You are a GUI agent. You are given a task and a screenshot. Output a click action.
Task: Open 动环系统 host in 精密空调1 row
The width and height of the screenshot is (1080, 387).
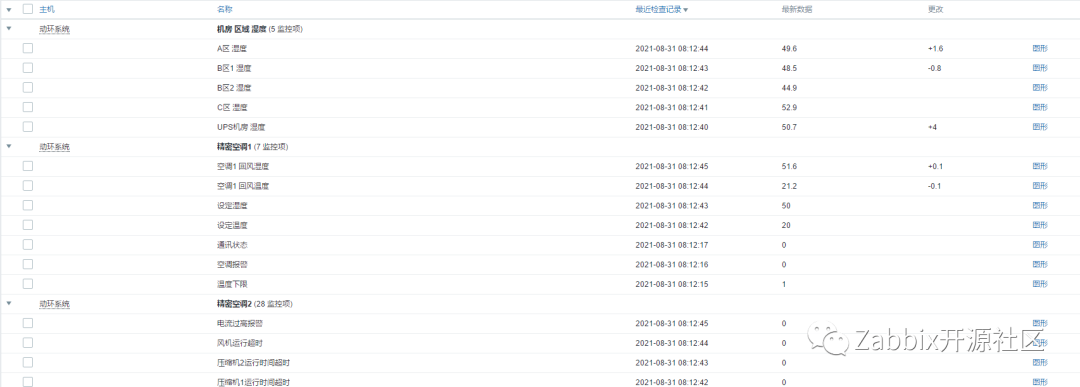click(x=54, y=147)
